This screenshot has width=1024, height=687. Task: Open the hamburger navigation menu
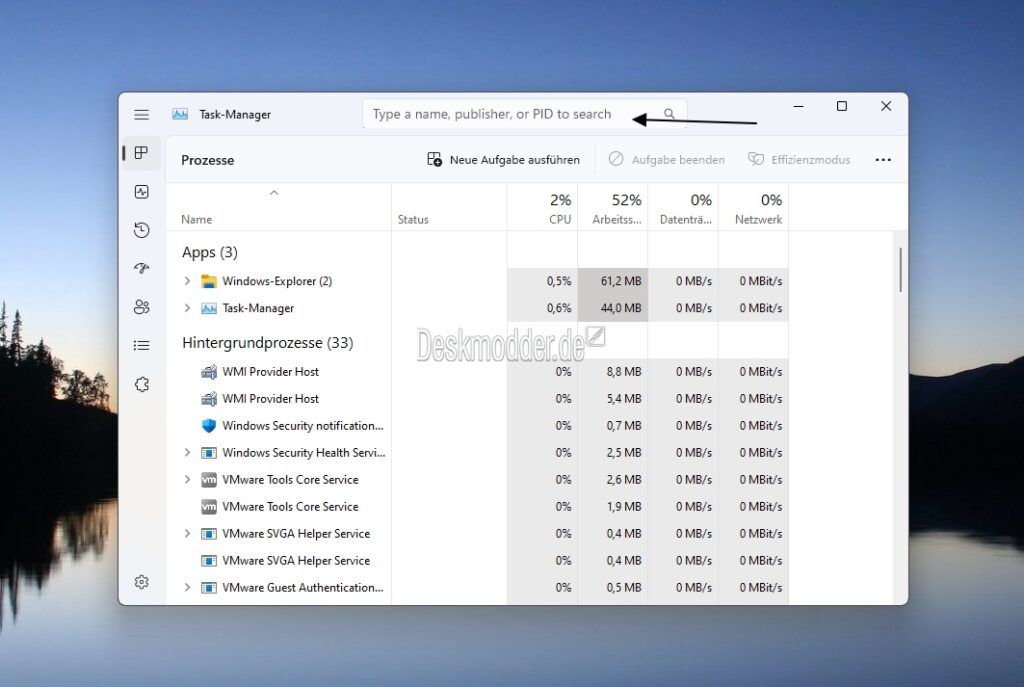(x=142, y=115)
